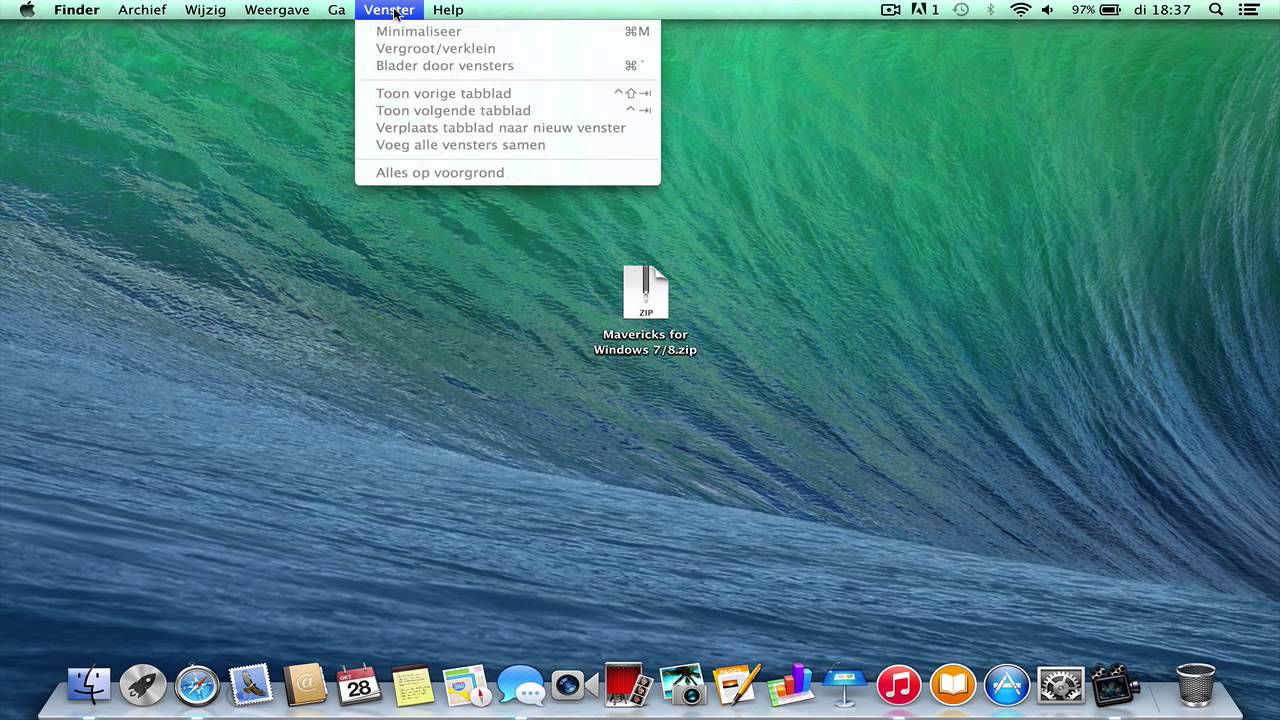This screenshot has height=720, width=1280.
Task: Open Calendar icon showing 28
Action: coord(359,685)
